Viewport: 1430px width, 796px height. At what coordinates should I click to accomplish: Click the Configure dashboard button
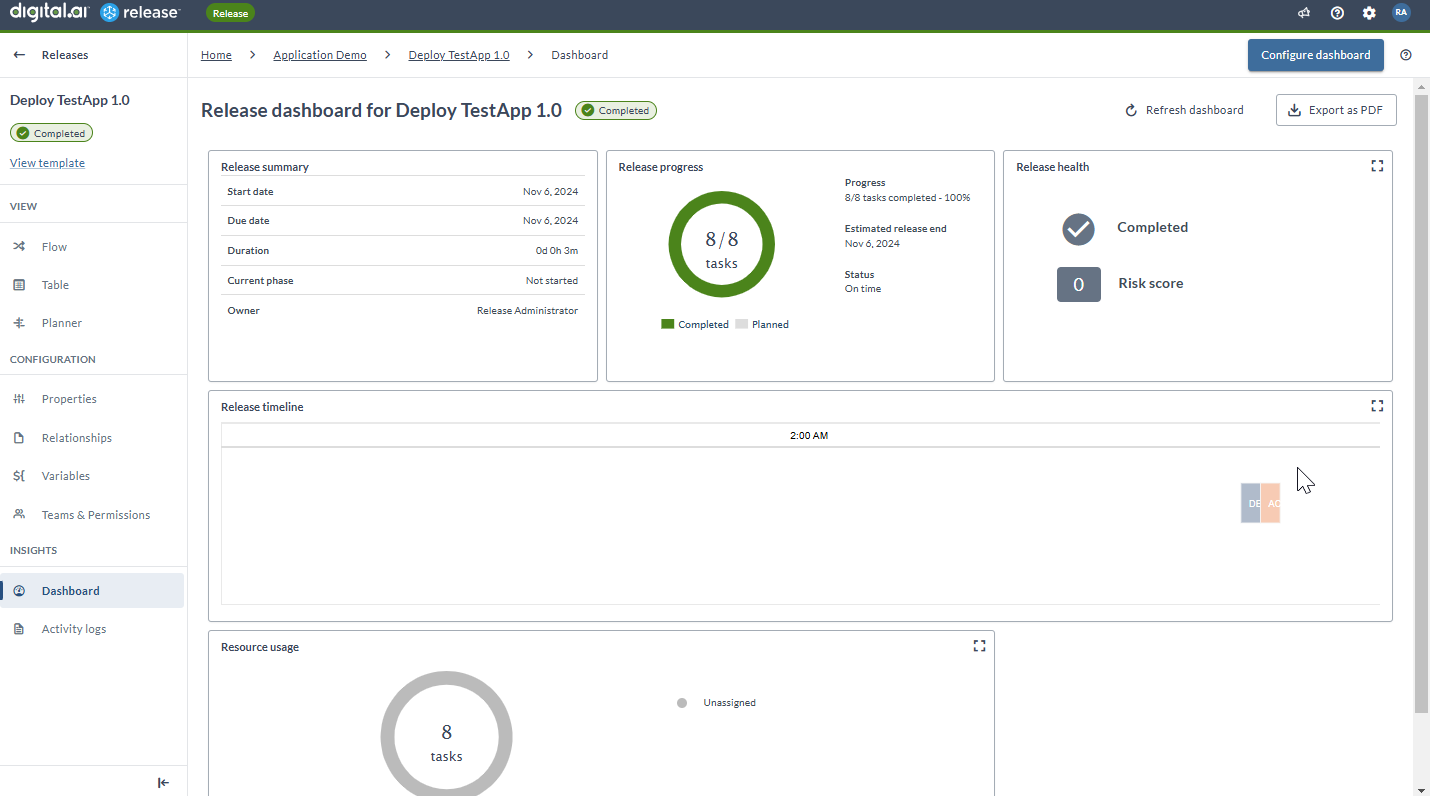pos(1315,55)
